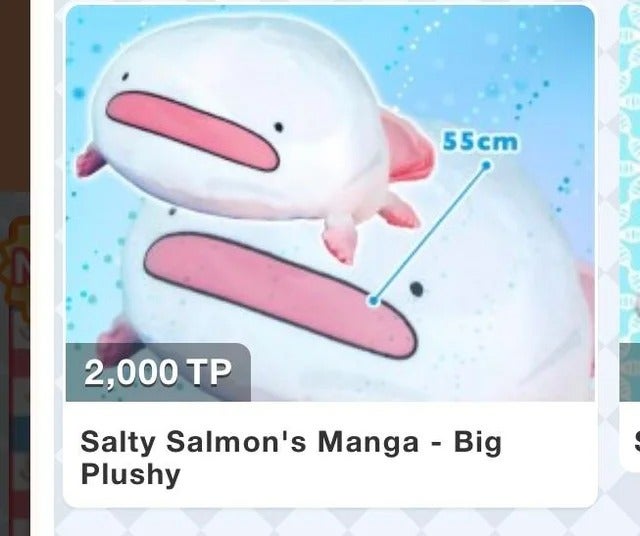Tap the top dot of the 55cm measurement line
The image size is (640, 536).
[486, 165]
